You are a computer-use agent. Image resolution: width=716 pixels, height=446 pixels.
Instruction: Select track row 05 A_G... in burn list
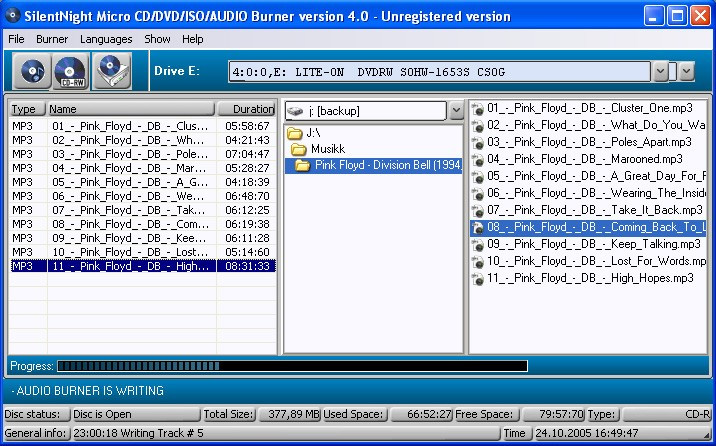[143, 182]
